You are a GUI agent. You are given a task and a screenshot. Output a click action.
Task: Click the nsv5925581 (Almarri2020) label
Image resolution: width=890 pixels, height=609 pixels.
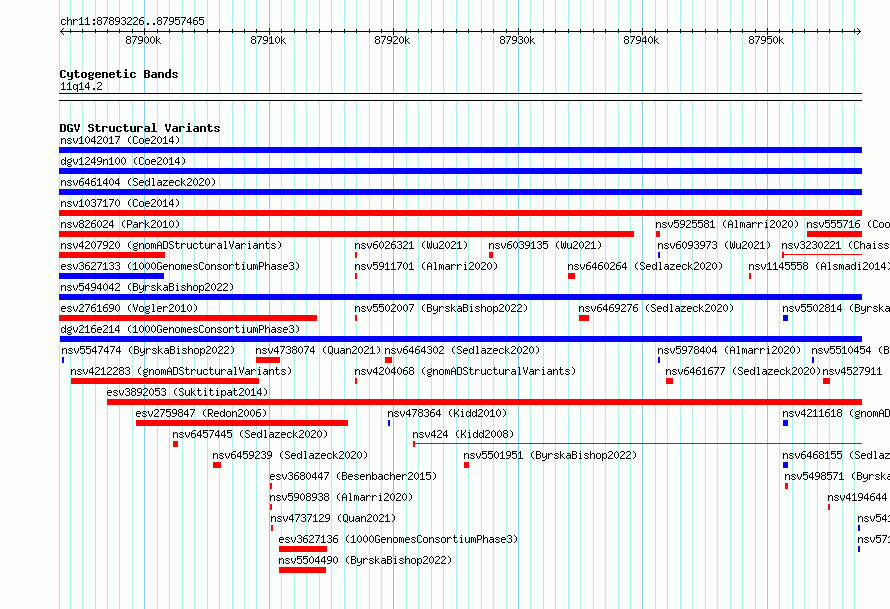[727, 224]
